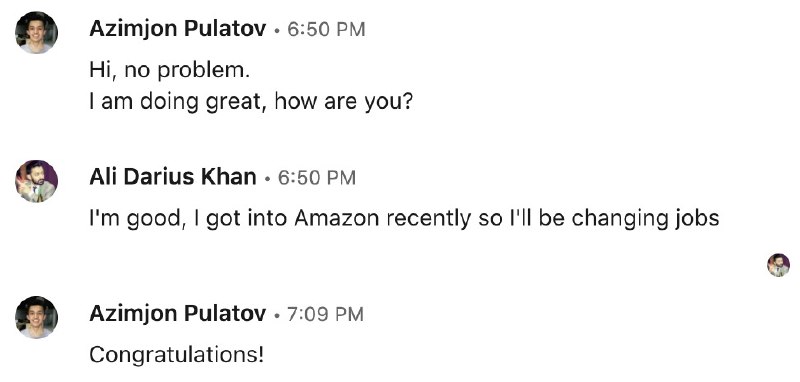Click the dot separator after Ali Darius Khan
Viewport: 800px width, 382px height.
coord(267,179)
